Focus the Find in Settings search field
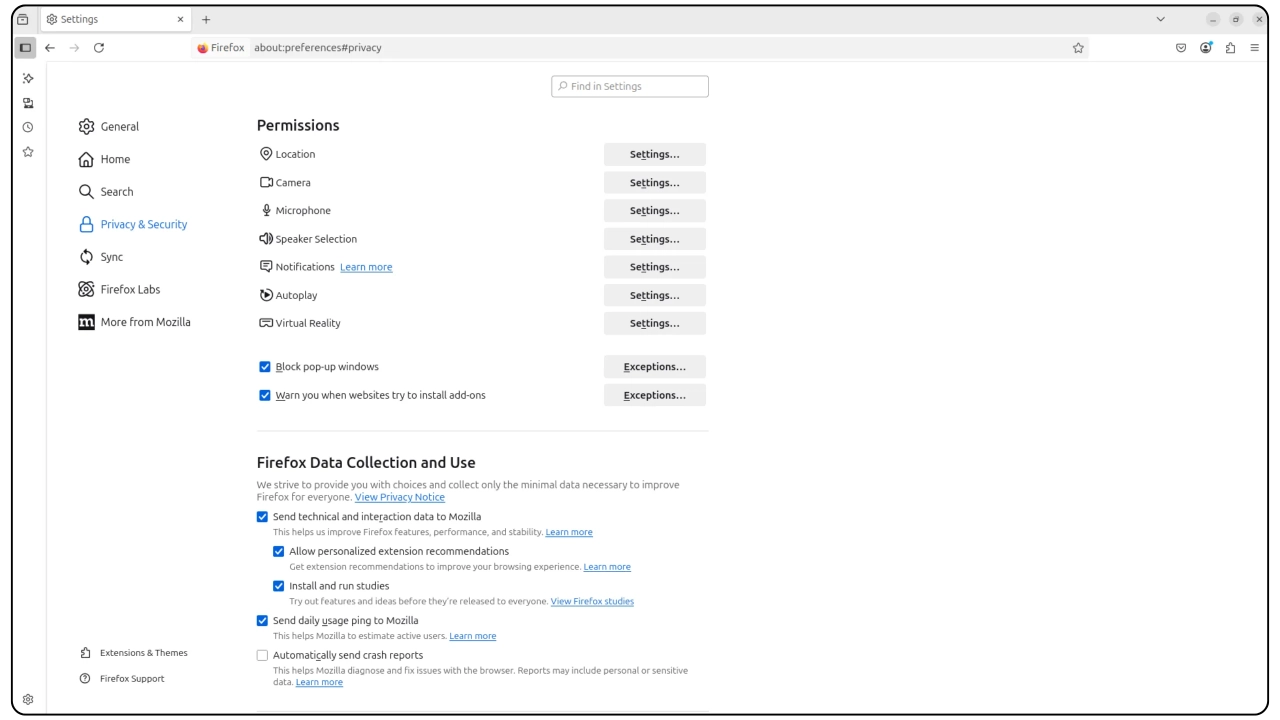This screenshot has height=720, width=1280. point(630,86)
